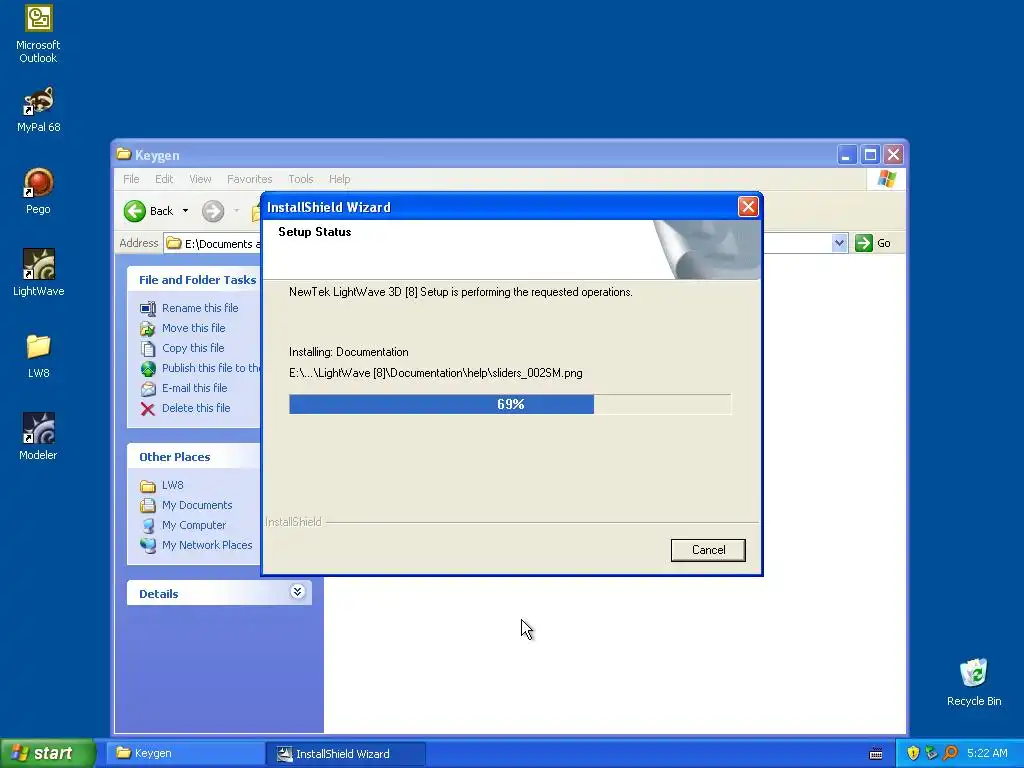Click the Setup Status heading
Image resolution: width=1024 pixels, height=768 pixels.
tap(315, 232)
